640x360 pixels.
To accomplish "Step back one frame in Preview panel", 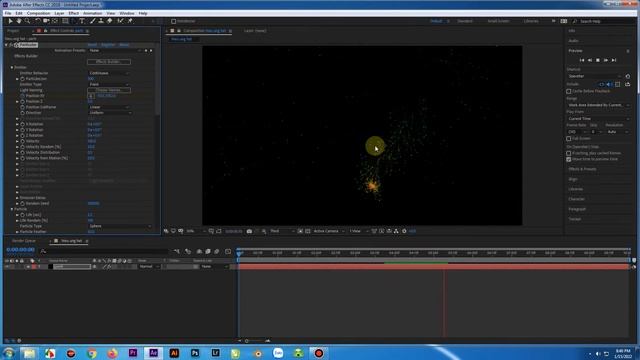I will [590, 60].
